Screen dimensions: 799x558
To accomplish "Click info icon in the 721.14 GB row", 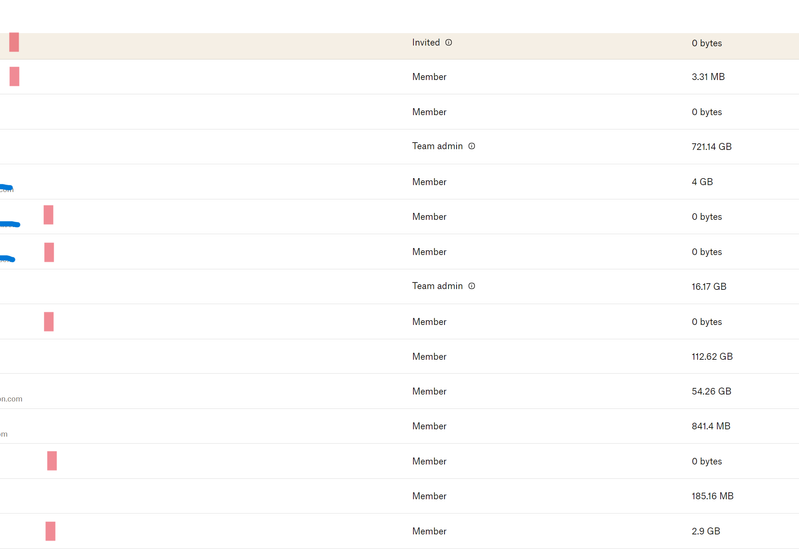I will click(472, 146).
